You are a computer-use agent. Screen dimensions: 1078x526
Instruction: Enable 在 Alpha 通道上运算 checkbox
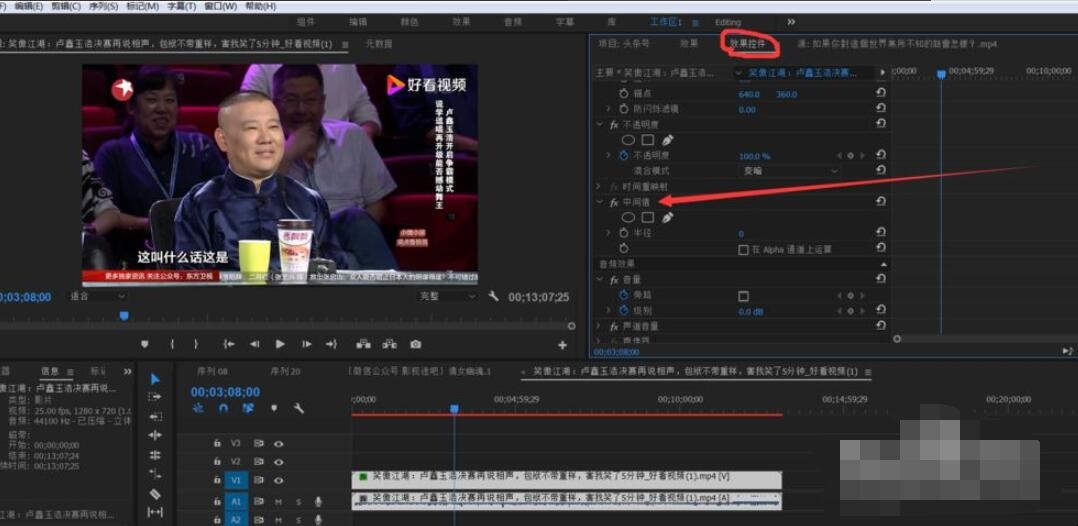click(x=743, y=250)
